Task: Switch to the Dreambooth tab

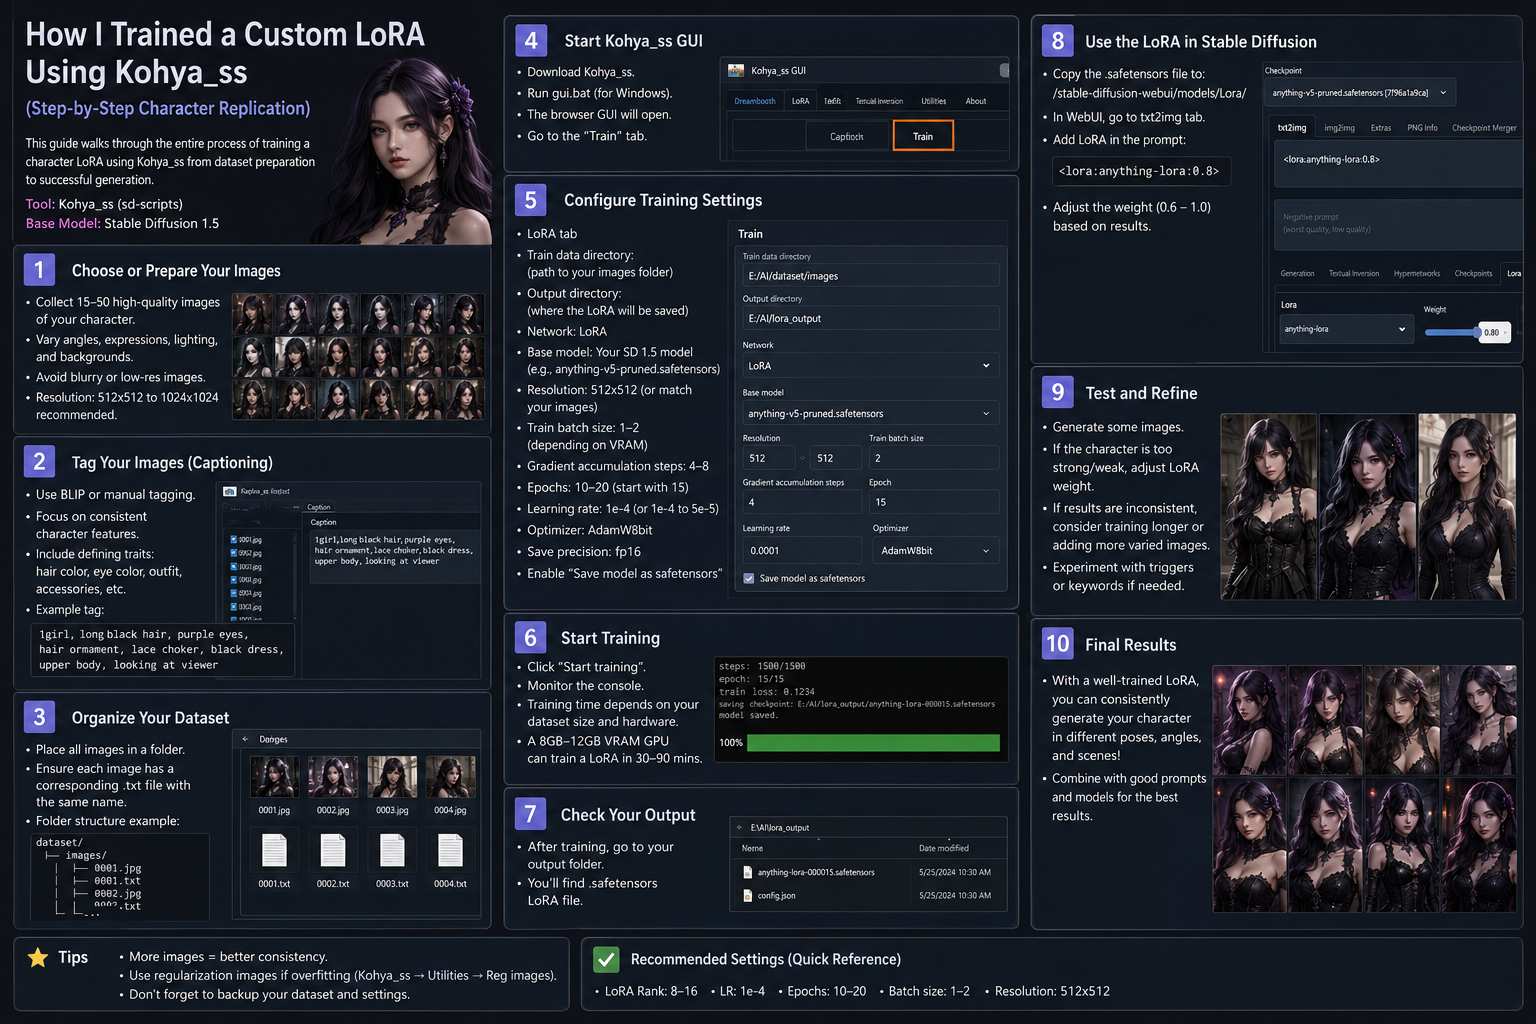Action: pyautogui.click(x=755, y=101)
